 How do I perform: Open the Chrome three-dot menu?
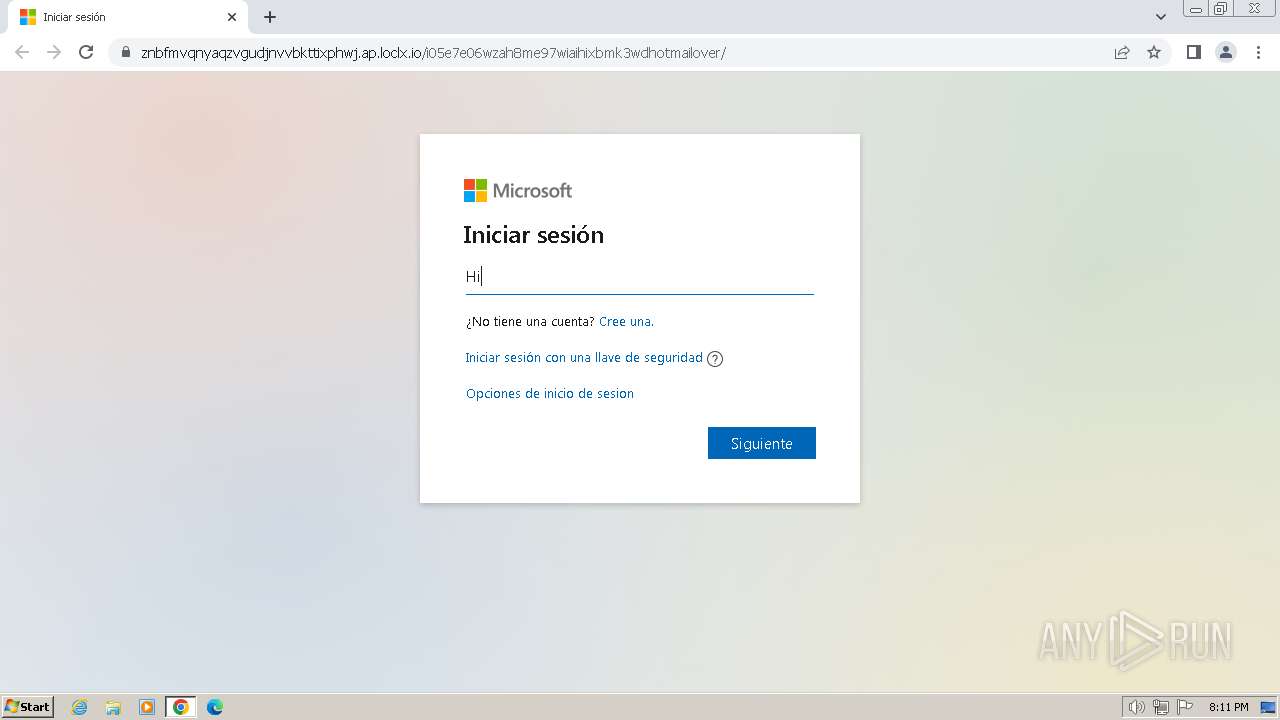tap(1258, 53)
